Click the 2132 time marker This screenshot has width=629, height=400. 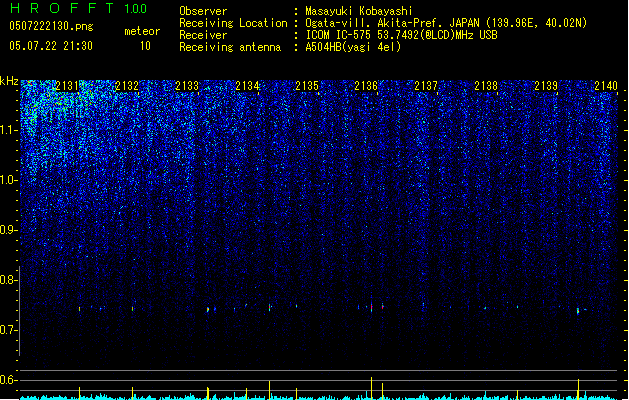(x=127, y=85)
